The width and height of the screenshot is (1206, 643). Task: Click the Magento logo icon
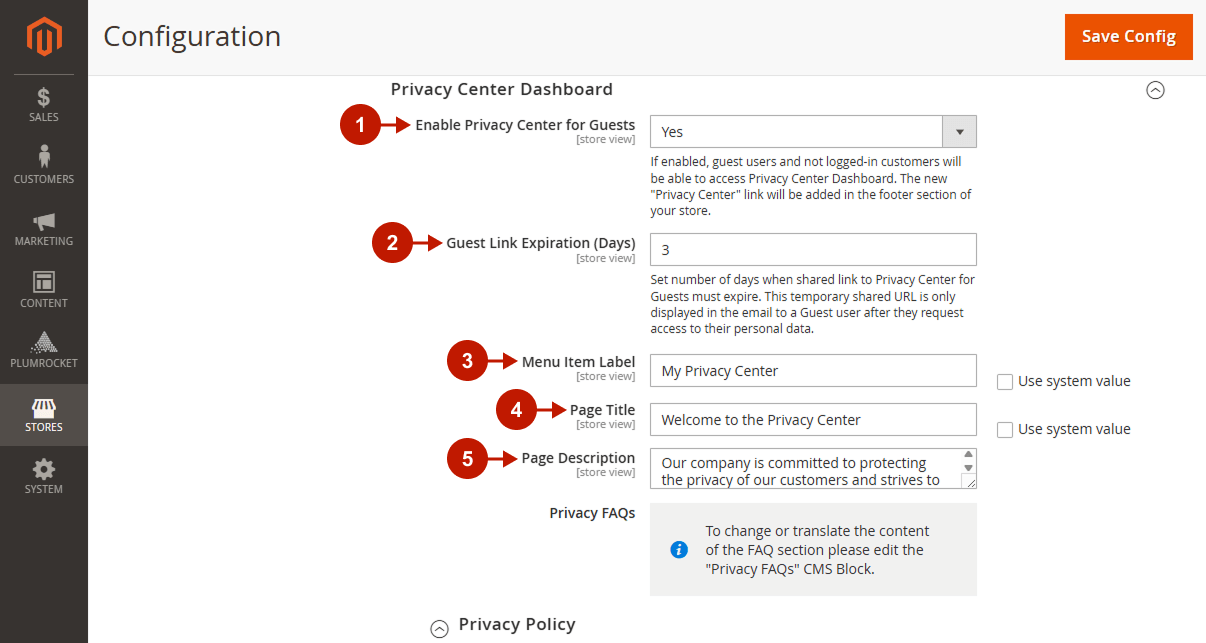(44, 37)
